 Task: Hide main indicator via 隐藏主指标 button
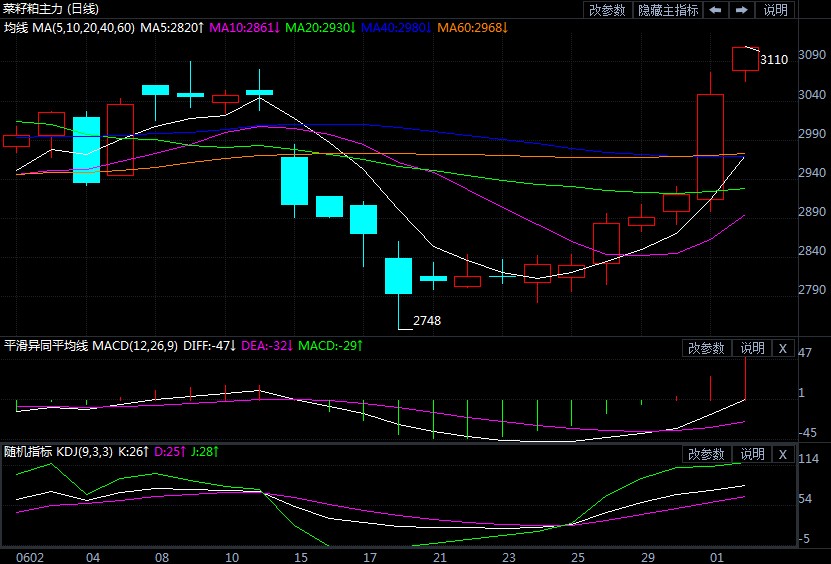click(668, 10)
